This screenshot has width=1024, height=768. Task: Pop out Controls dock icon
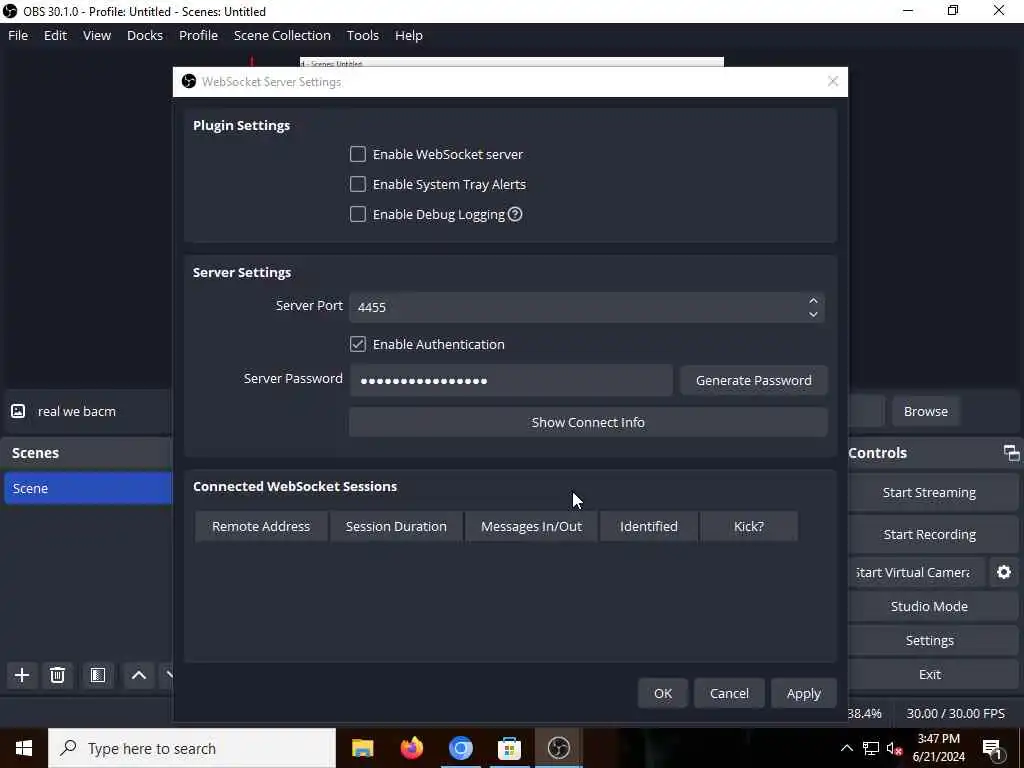(1012, 453)
